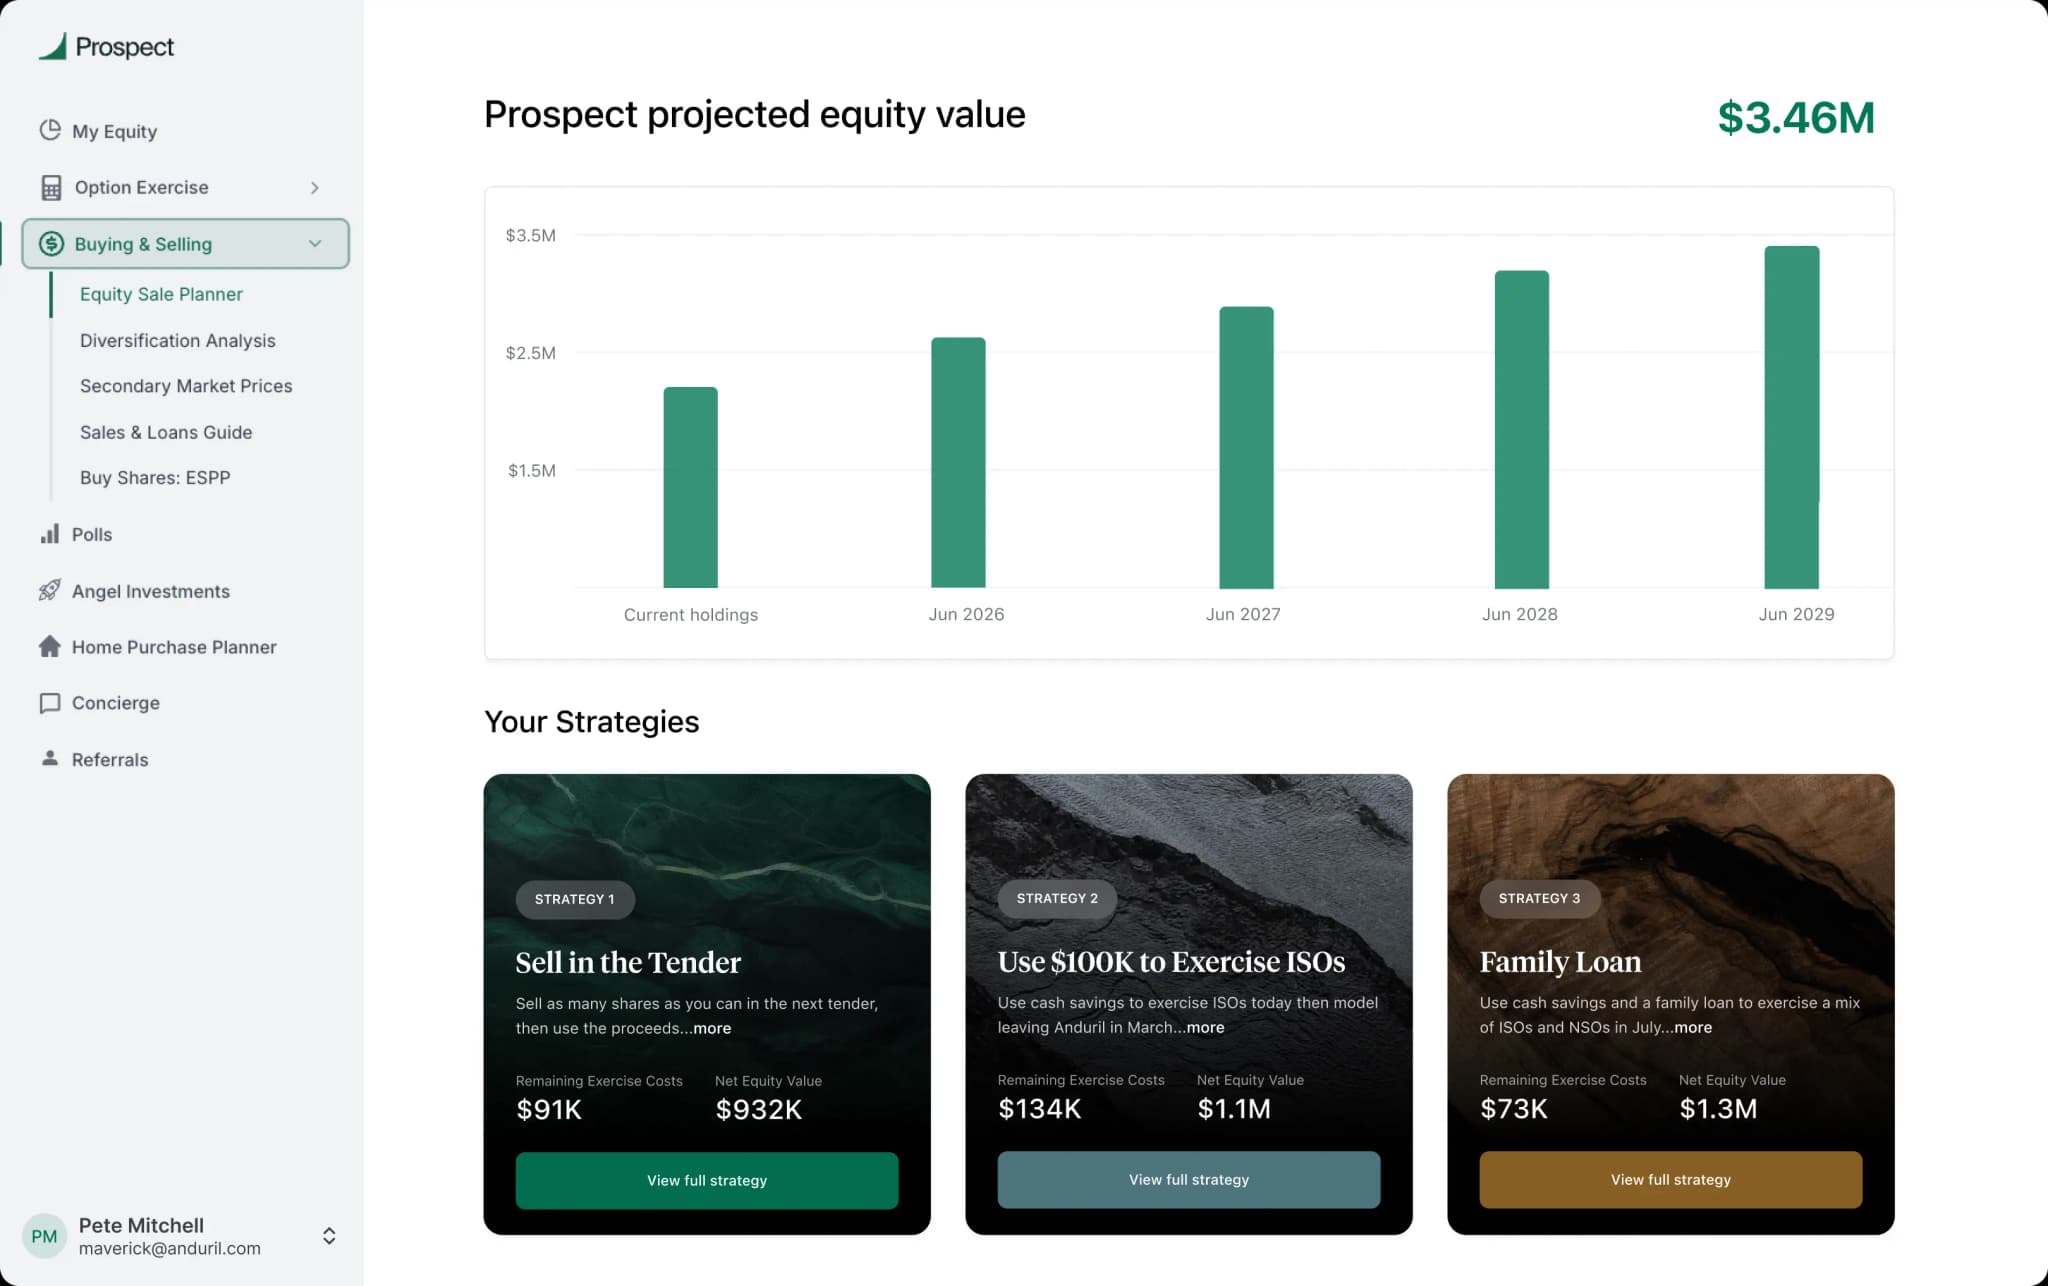Screen dimensions: 2048x1286
Task: Select the Polls bar chart icon
Action: (x=50, y=534)
